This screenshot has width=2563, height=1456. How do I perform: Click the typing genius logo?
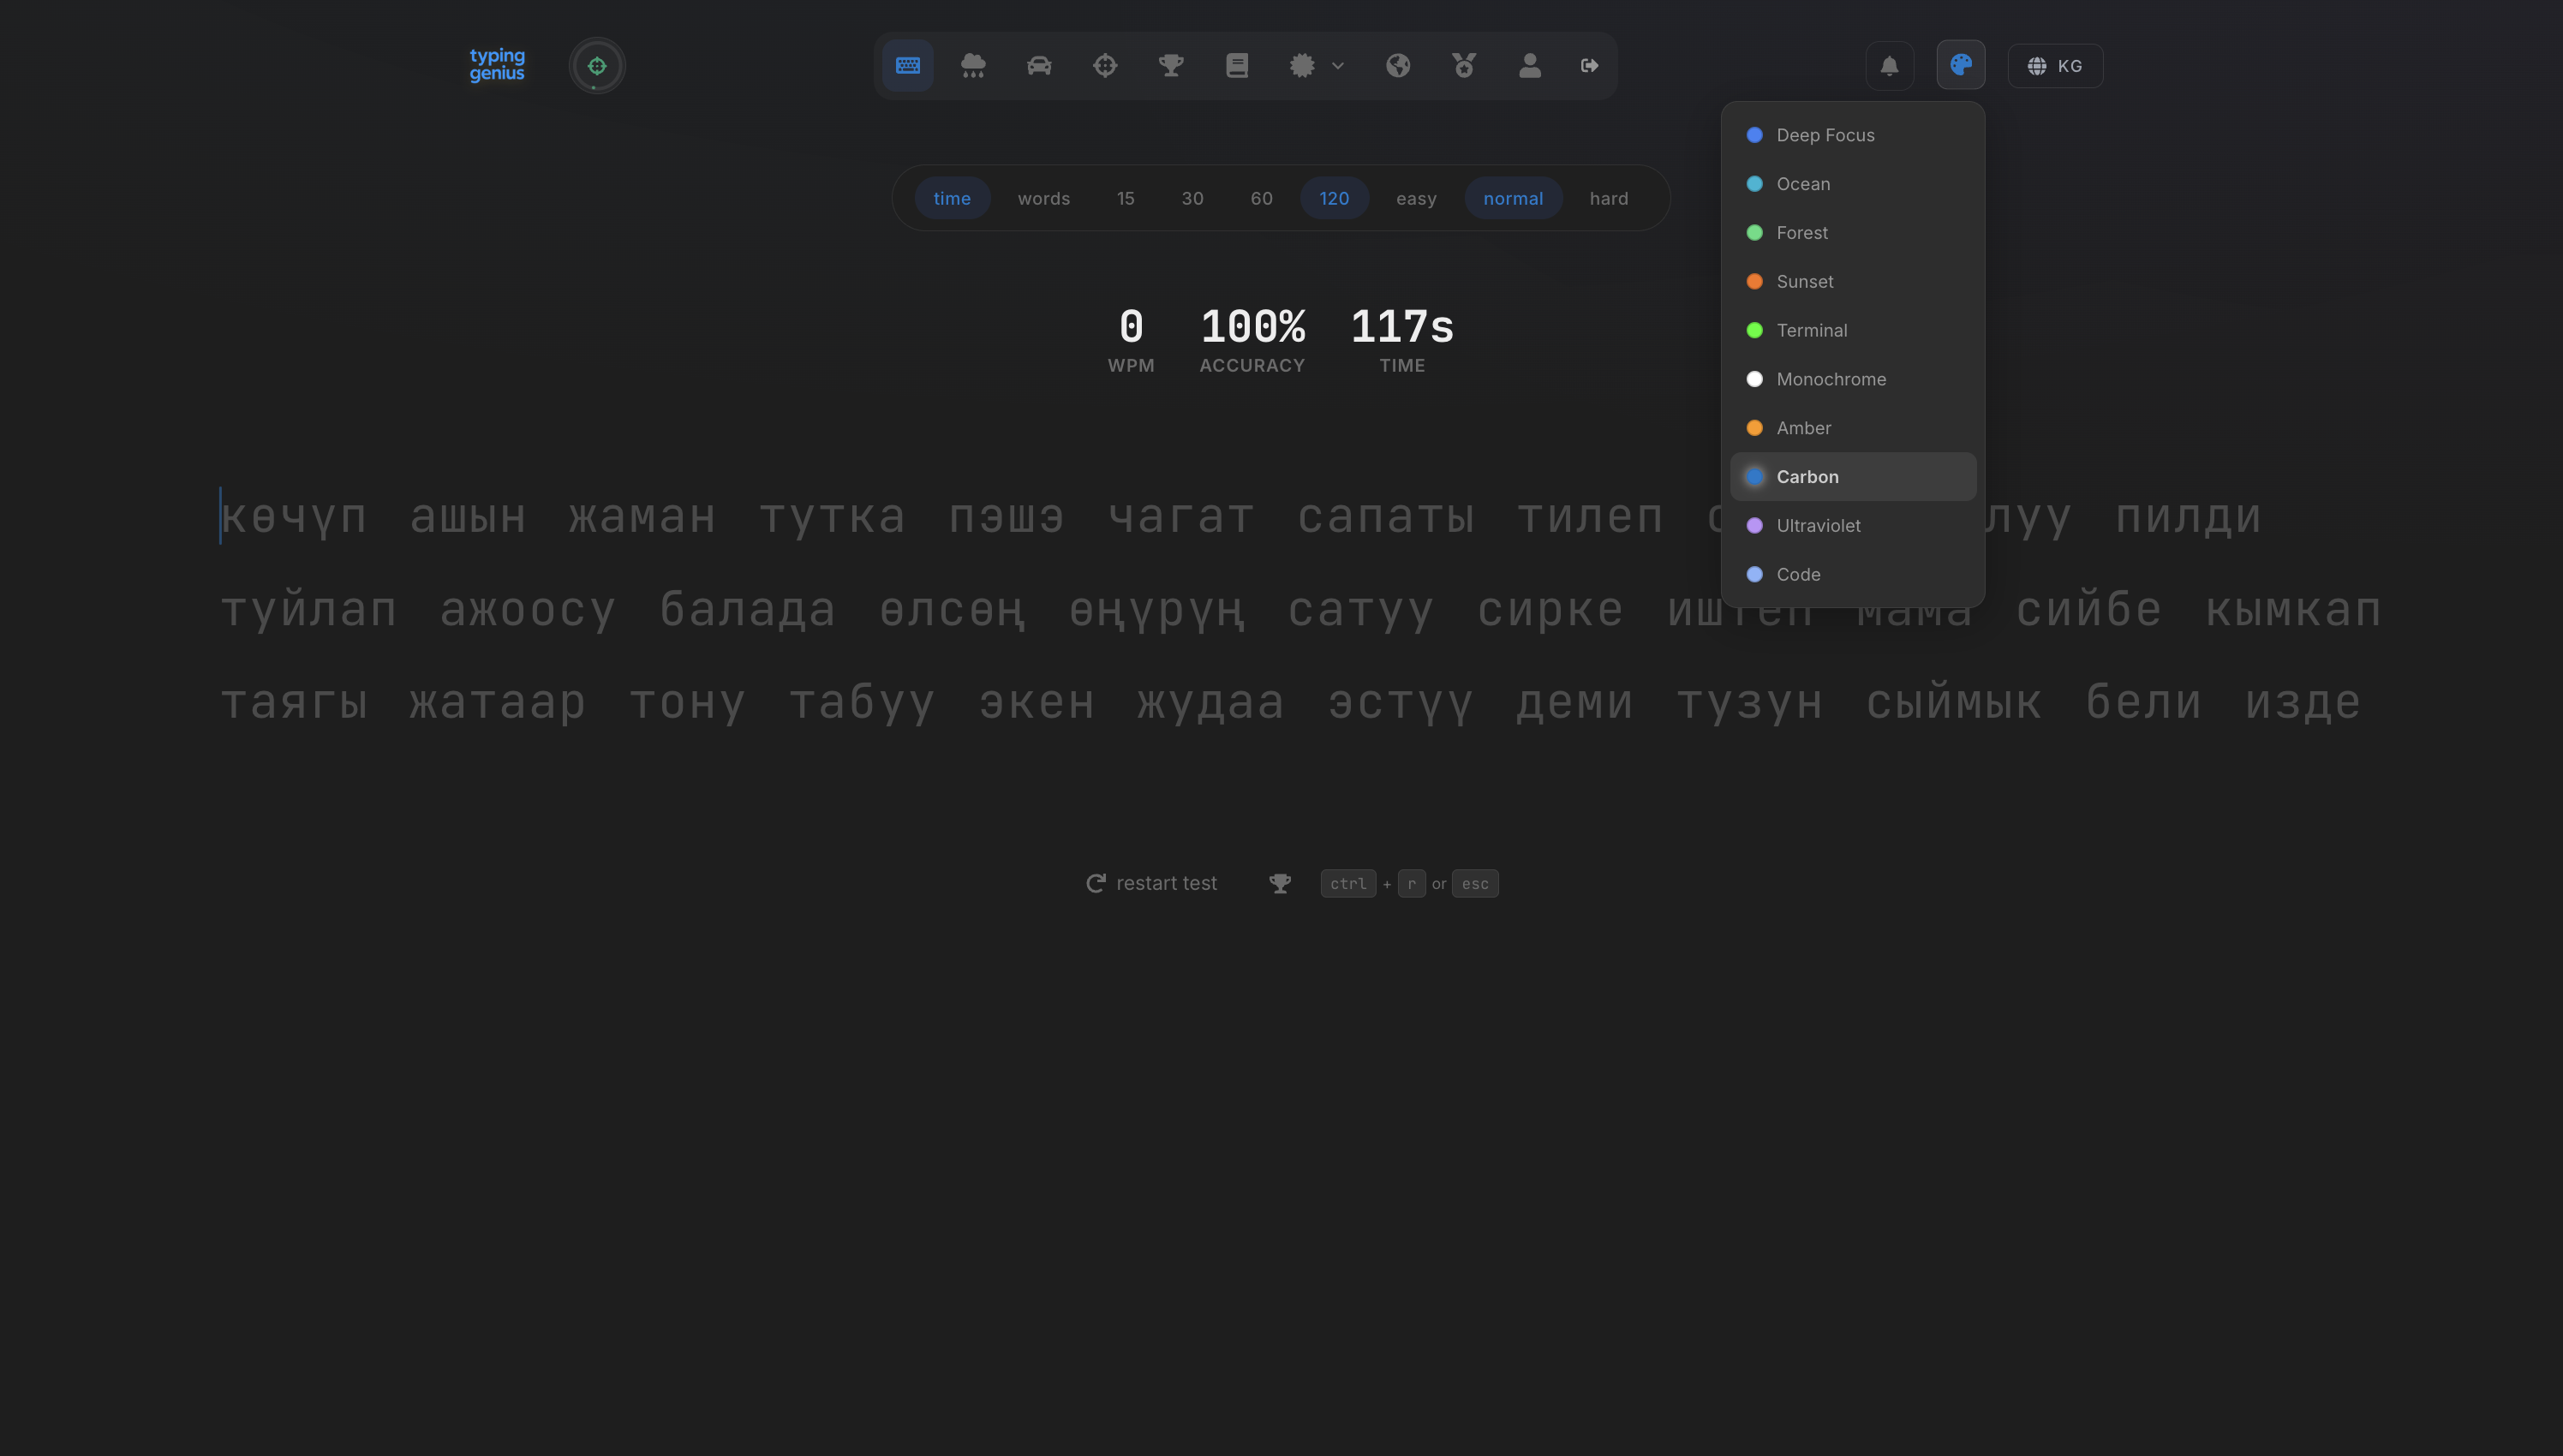pyautogui.click(x=497, y=64)
